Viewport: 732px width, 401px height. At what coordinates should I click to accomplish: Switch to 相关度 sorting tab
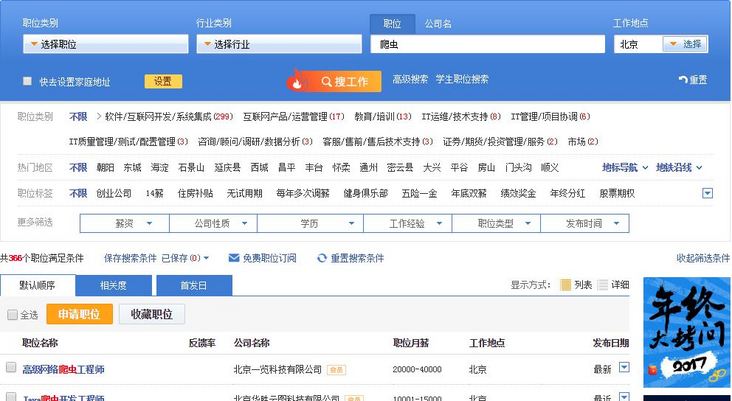[113, 285]
